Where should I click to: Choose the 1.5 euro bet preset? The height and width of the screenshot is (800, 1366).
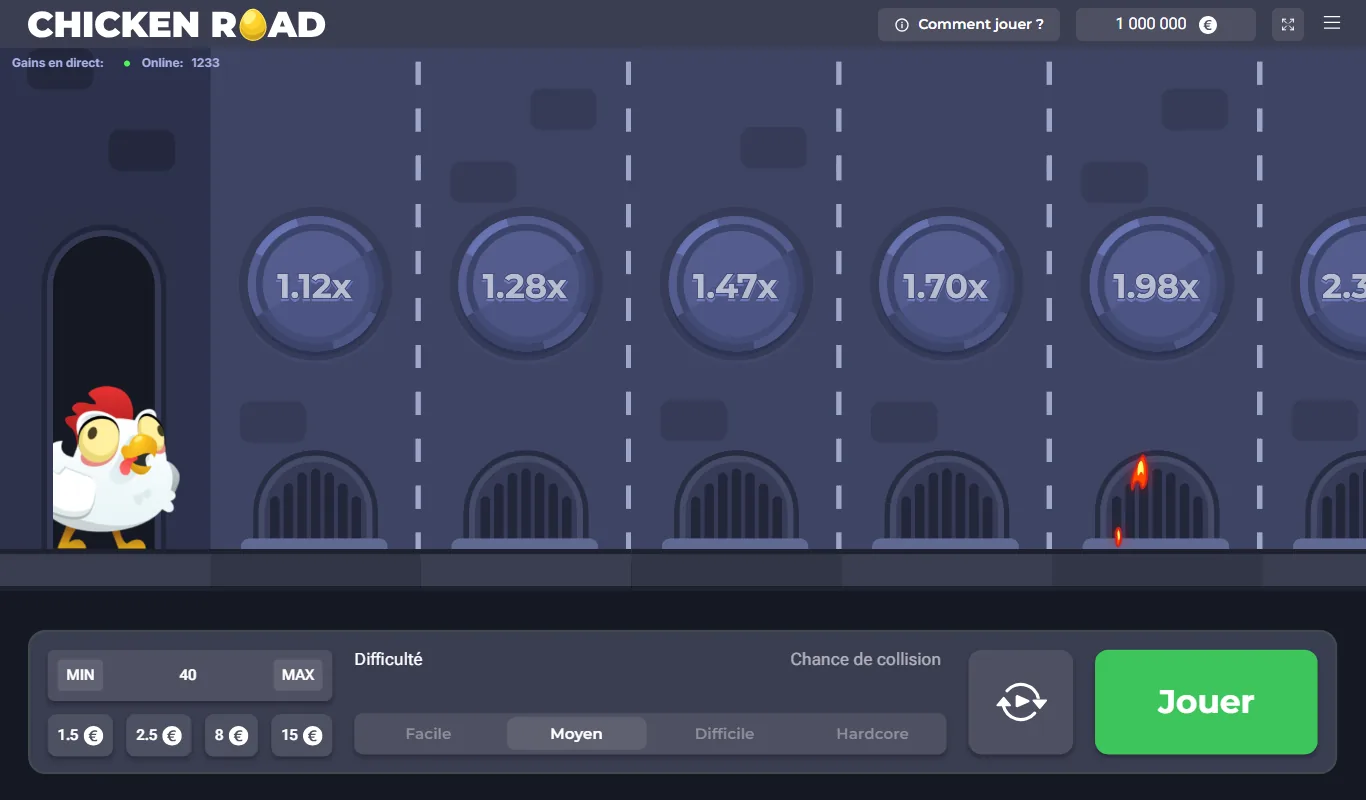[x=80, y=735]
